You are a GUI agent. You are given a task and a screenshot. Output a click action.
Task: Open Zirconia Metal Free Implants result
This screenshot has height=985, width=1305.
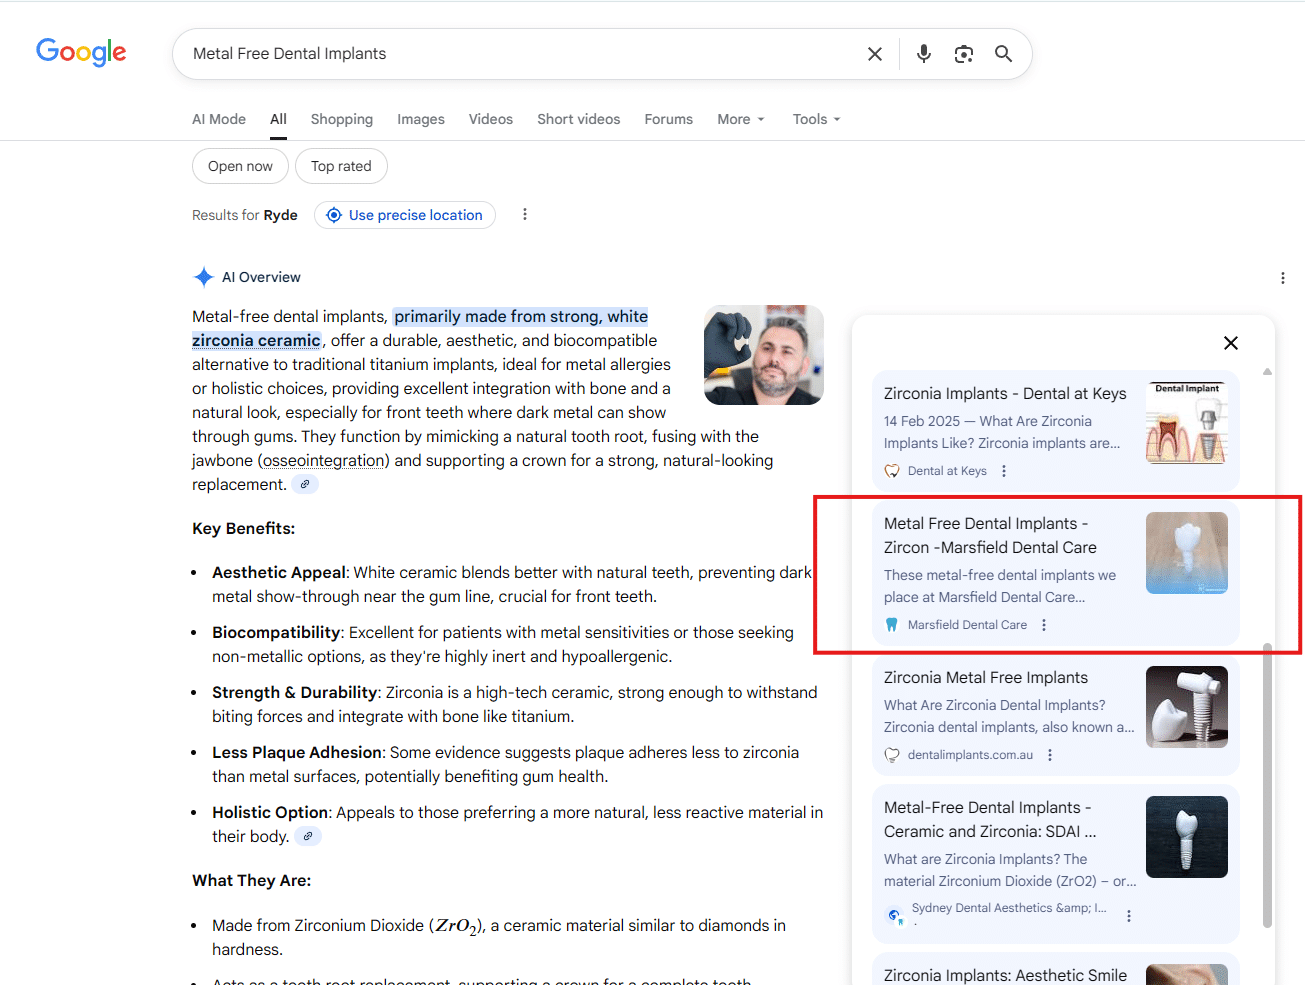[x=985, y=678]
